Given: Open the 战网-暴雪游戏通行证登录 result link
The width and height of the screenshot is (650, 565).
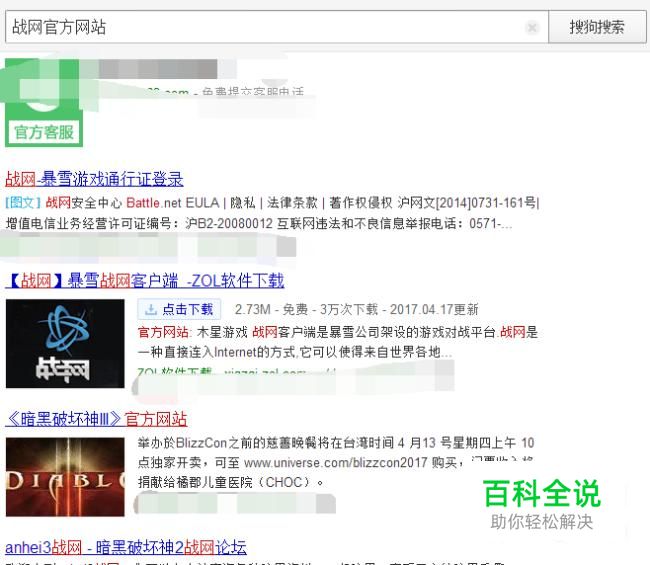Looking at the screenshot, I should pyautogui.click(x=94, y=179).
